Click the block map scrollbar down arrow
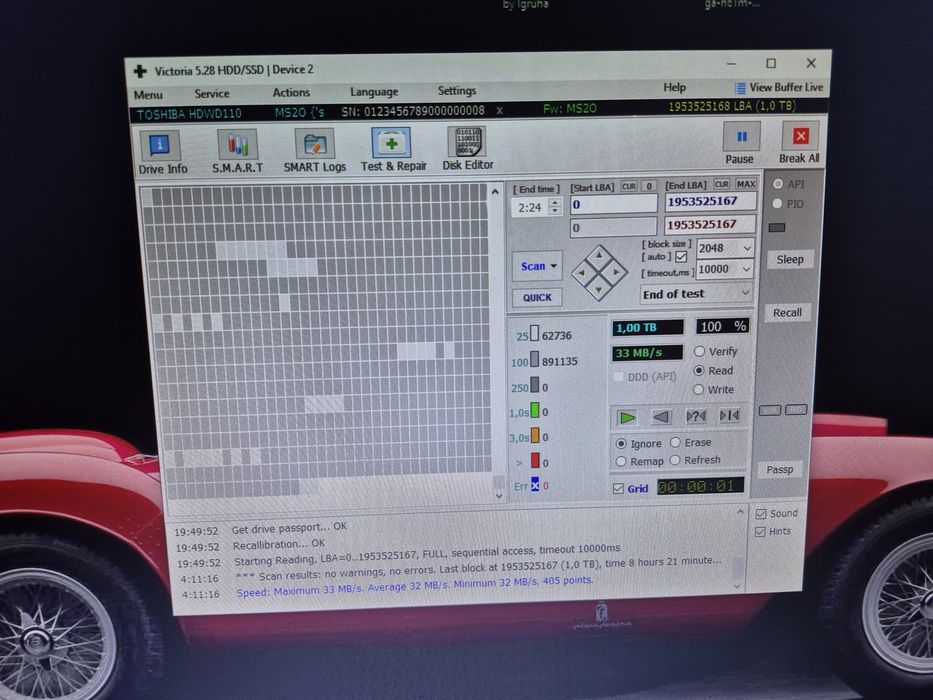This screenshot has width=933, height=700. tap(499, 495)
